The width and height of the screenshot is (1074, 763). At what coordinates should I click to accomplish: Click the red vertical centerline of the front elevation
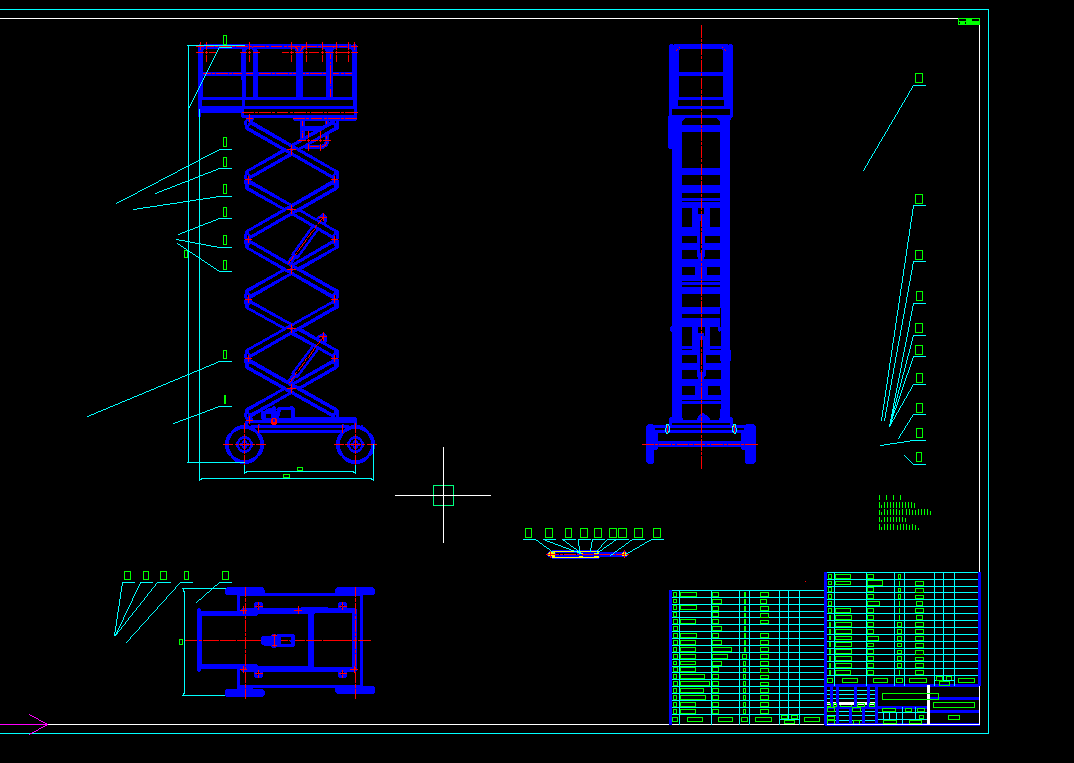[x=701, y=247]
